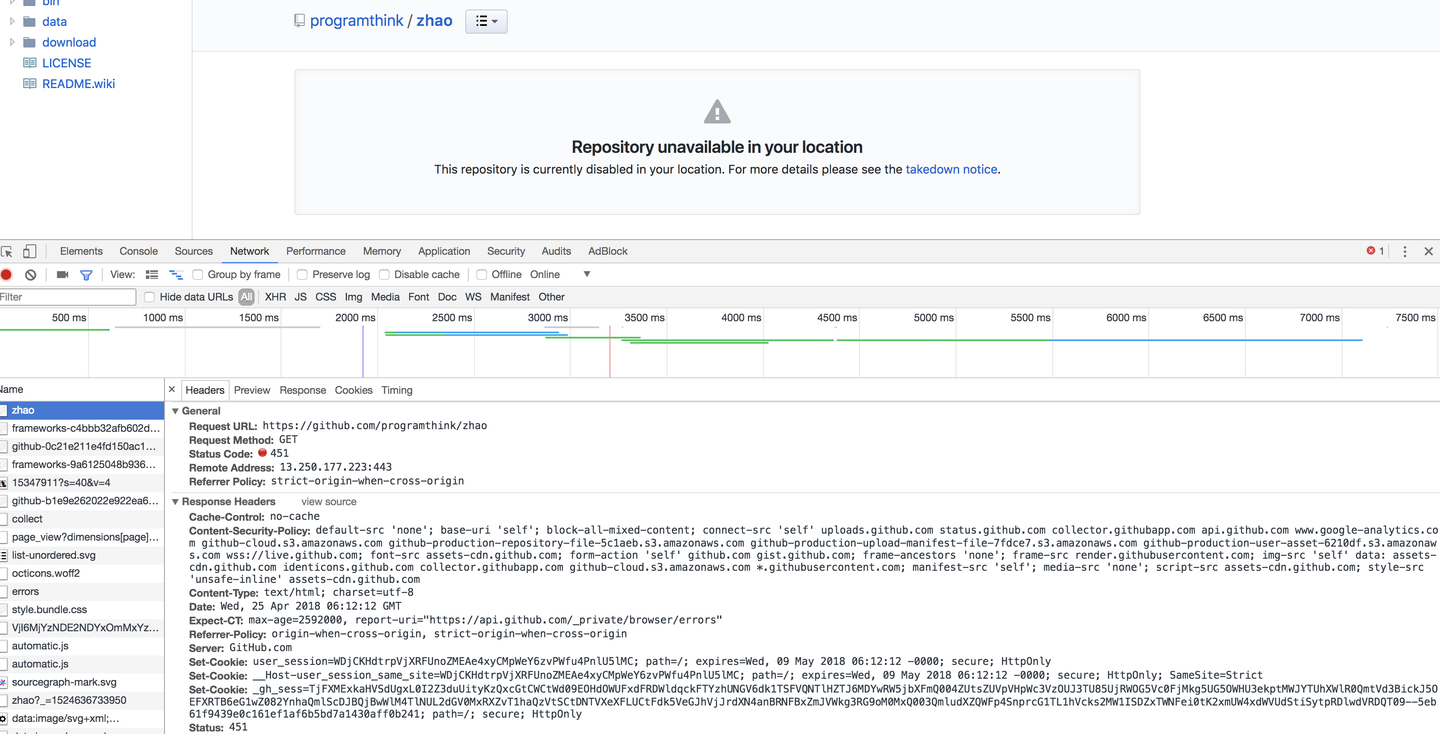
Task: Select the All filter toggle
Action: [246, 297]
